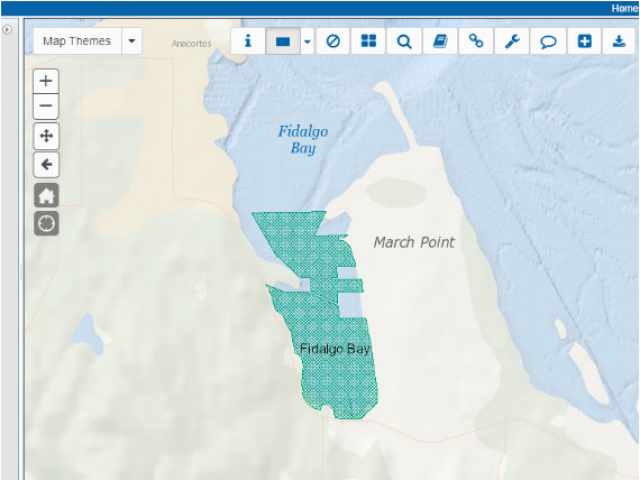The height and width of the screenshot is (480, 640).
Task: Click the clear selection icon
Action: 333,41
